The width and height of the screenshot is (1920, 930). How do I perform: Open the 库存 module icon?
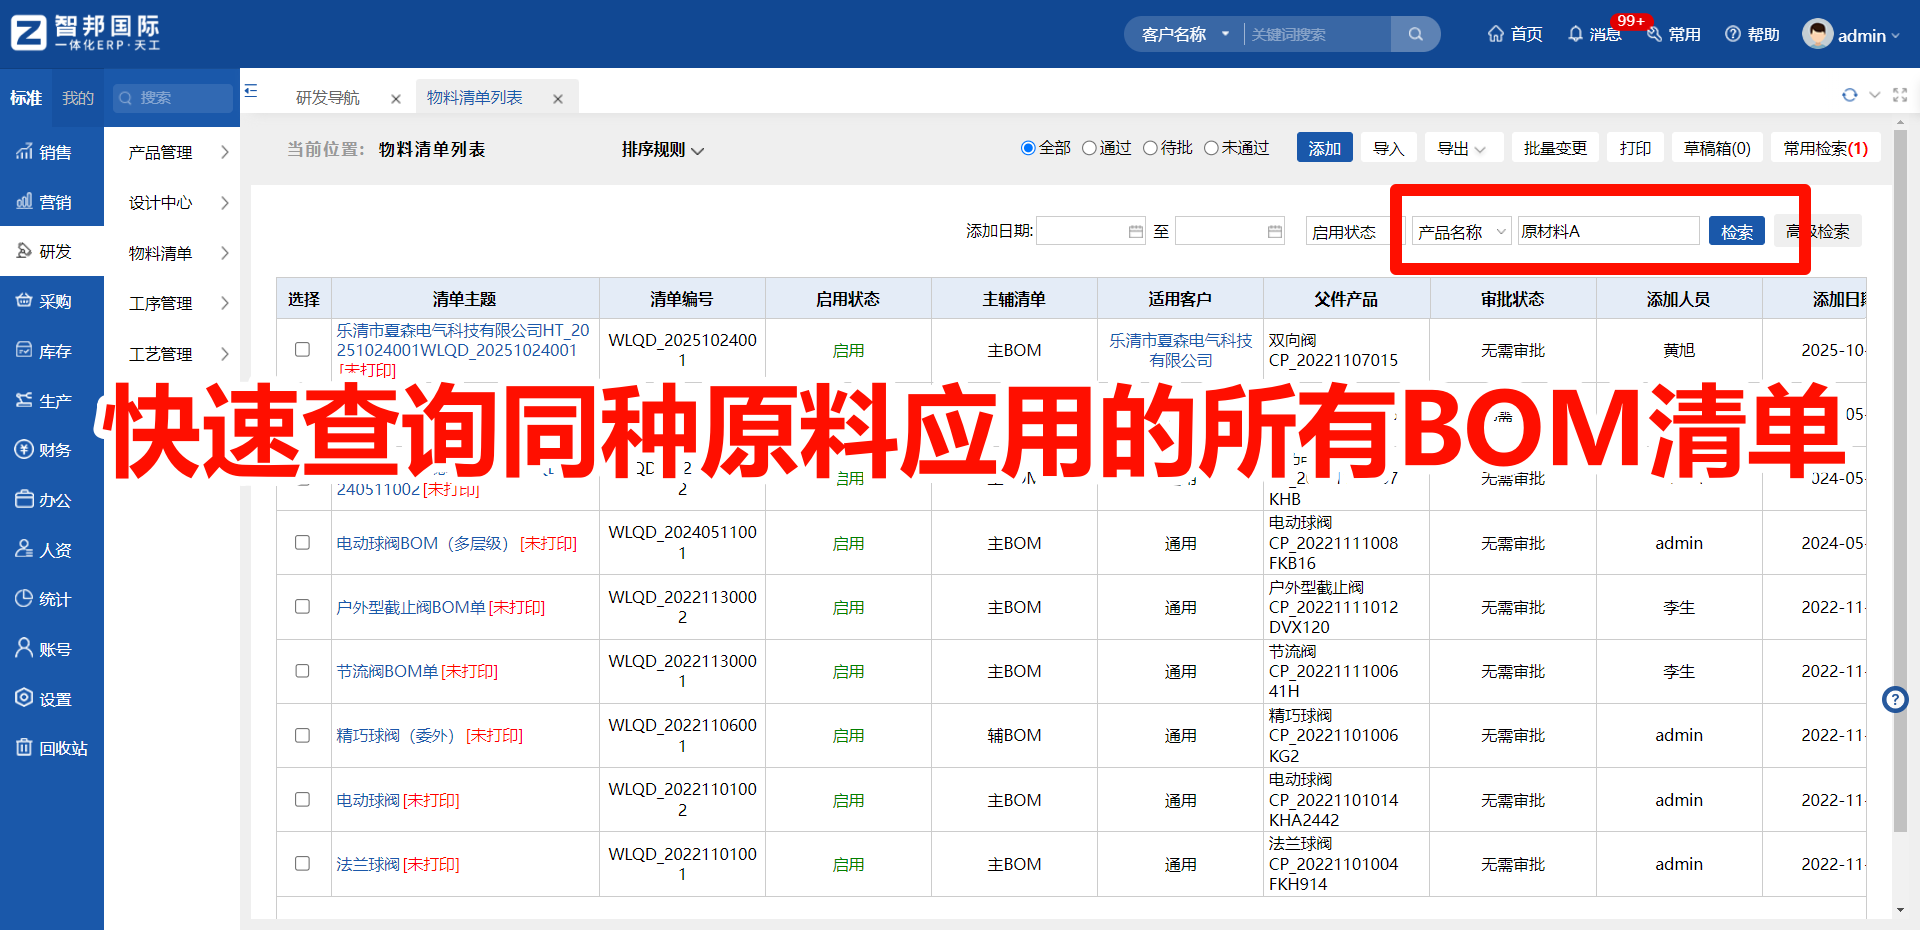52,350
